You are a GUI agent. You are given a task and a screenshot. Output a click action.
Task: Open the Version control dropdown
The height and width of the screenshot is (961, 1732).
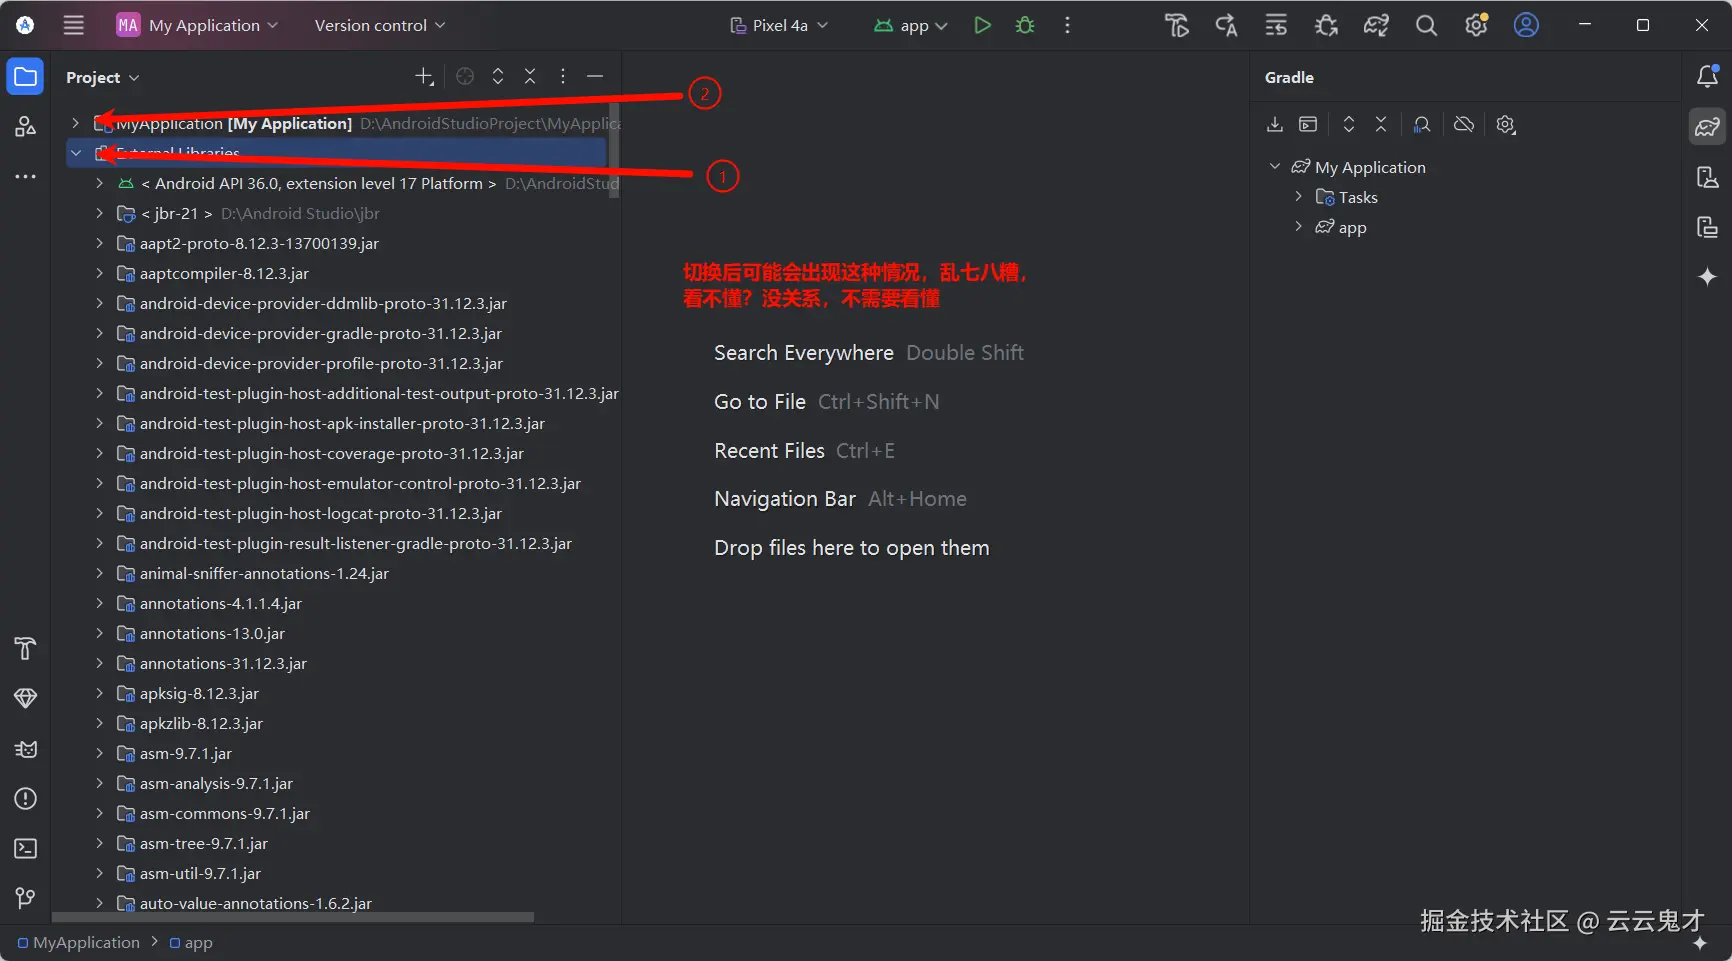coord(380,25)
